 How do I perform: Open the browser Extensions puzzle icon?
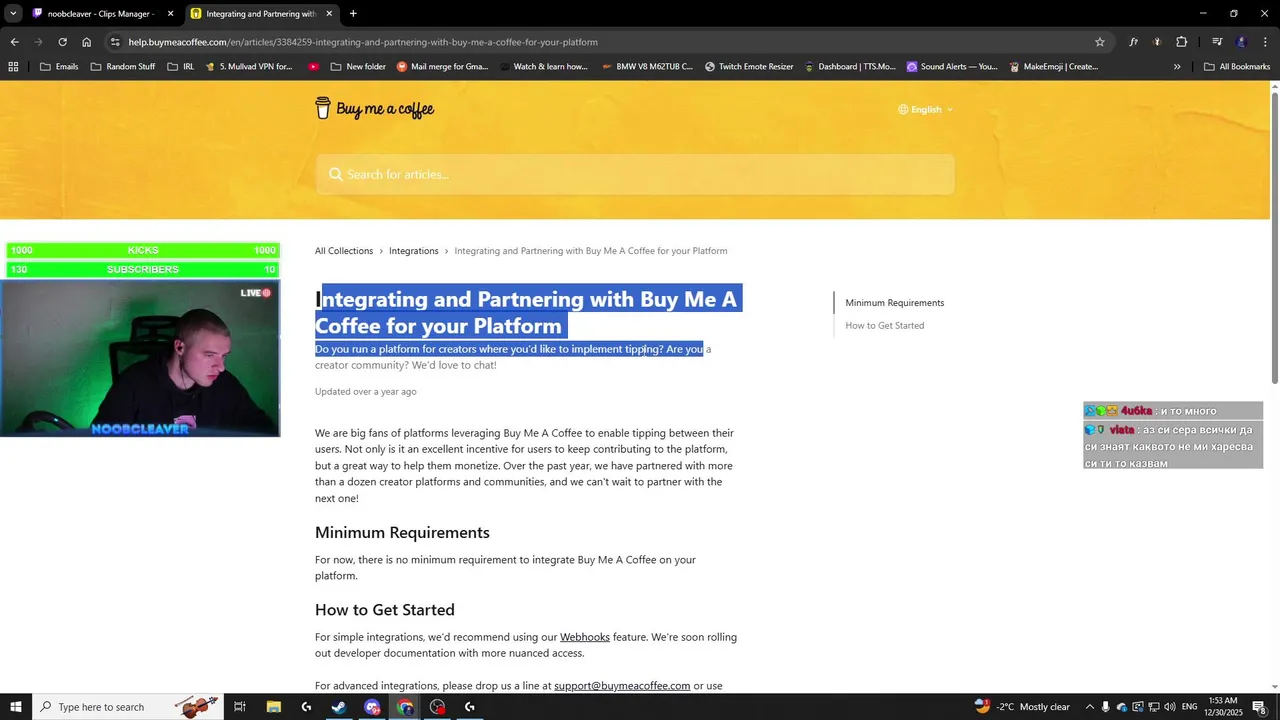pos(1181,42)
